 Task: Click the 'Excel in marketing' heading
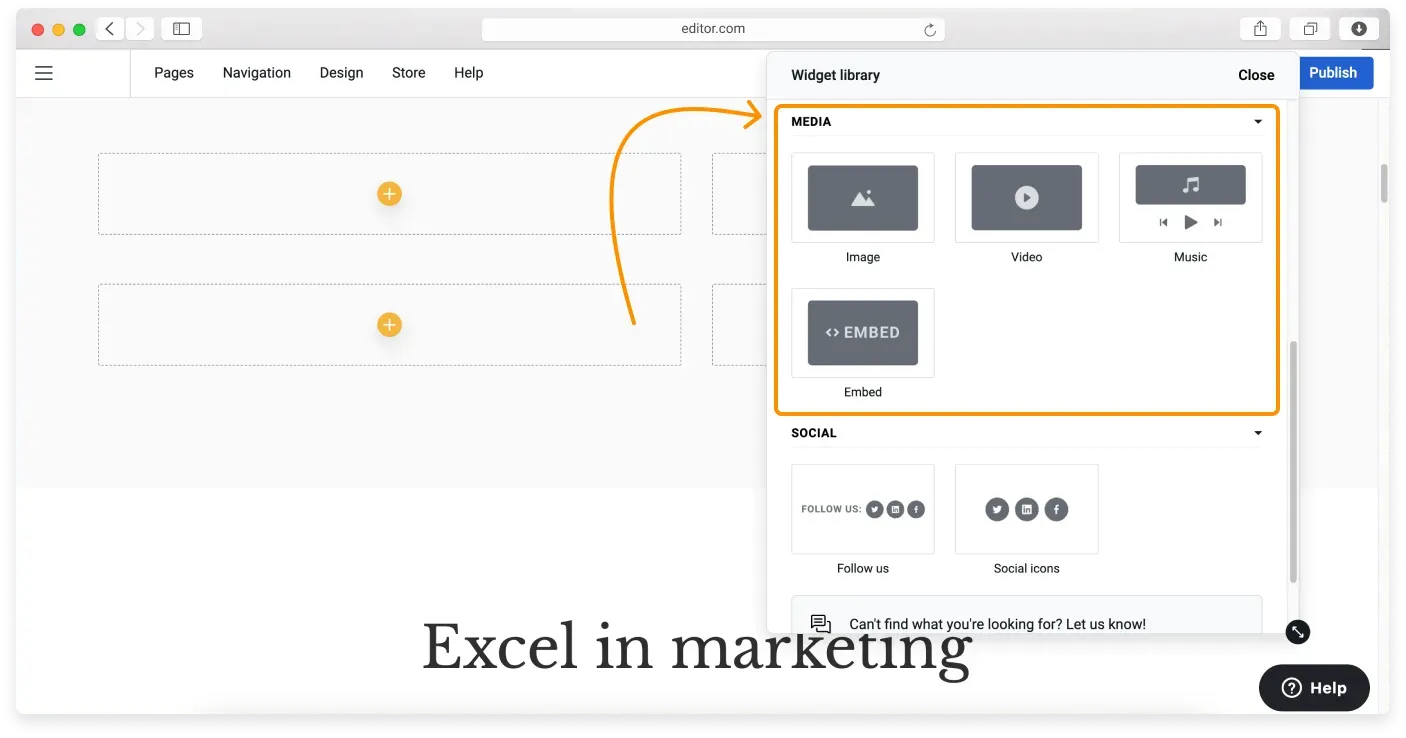click(697, 647)
